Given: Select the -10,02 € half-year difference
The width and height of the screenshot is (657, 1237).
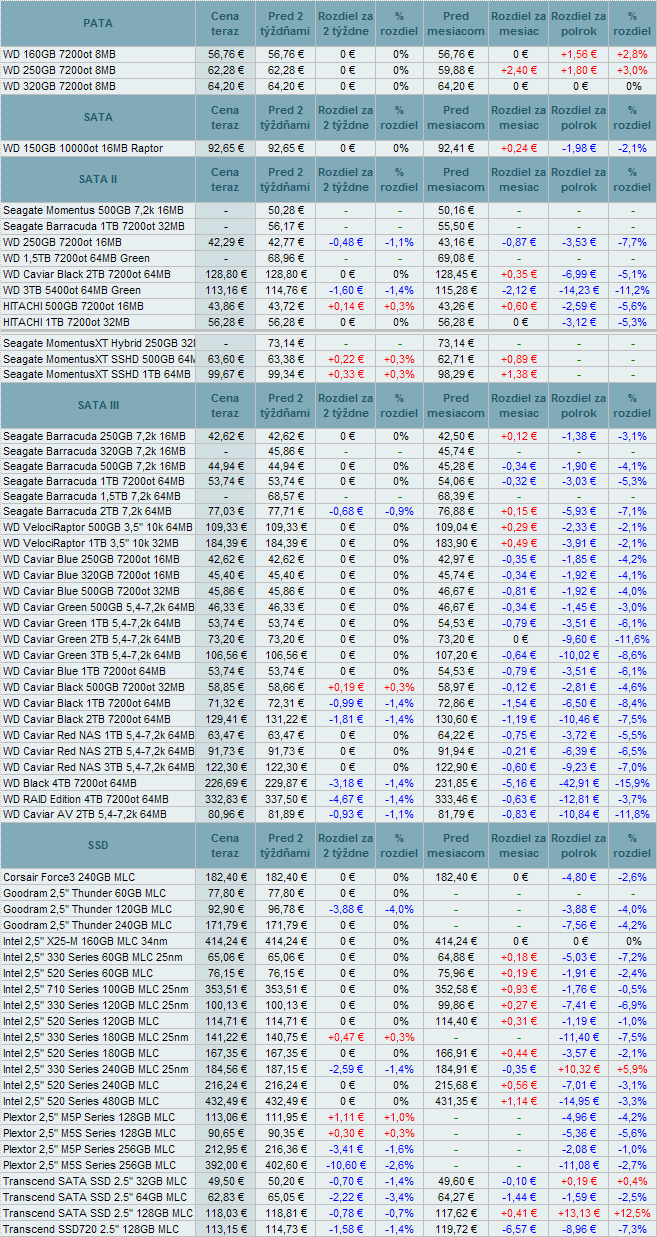Looking at the screenshot, I should coord(578,654).
